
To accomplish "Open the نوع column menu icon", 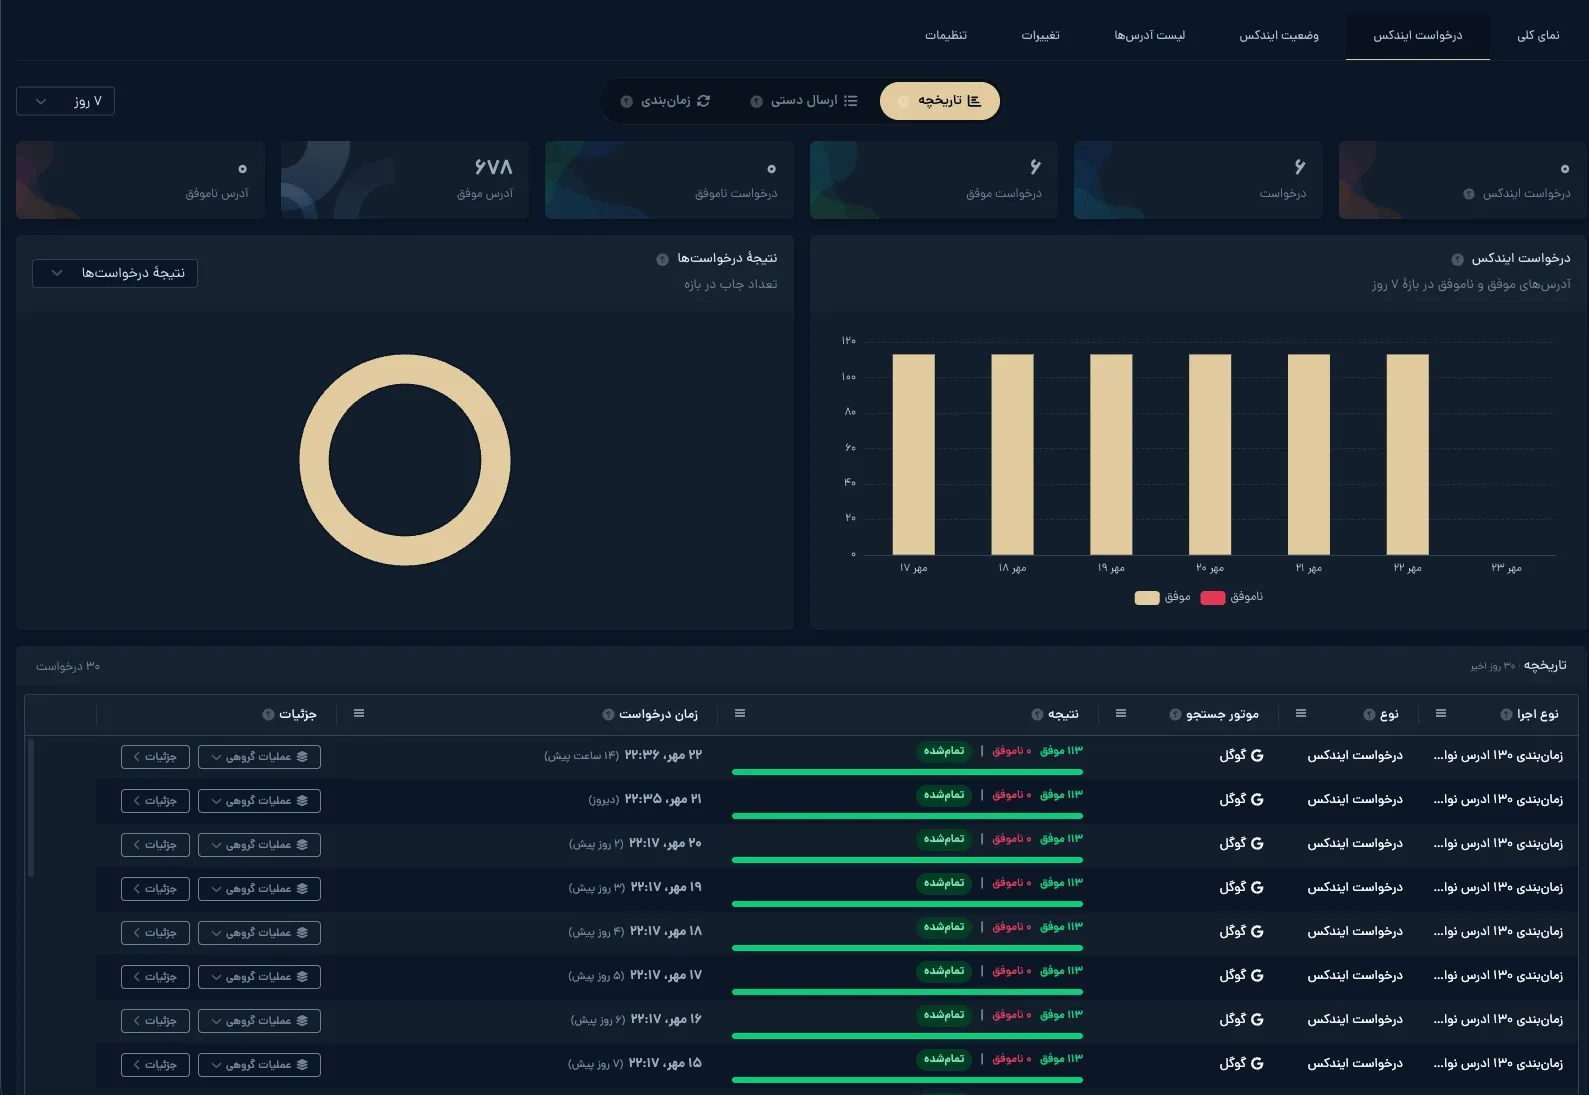I will [1301, 713].
